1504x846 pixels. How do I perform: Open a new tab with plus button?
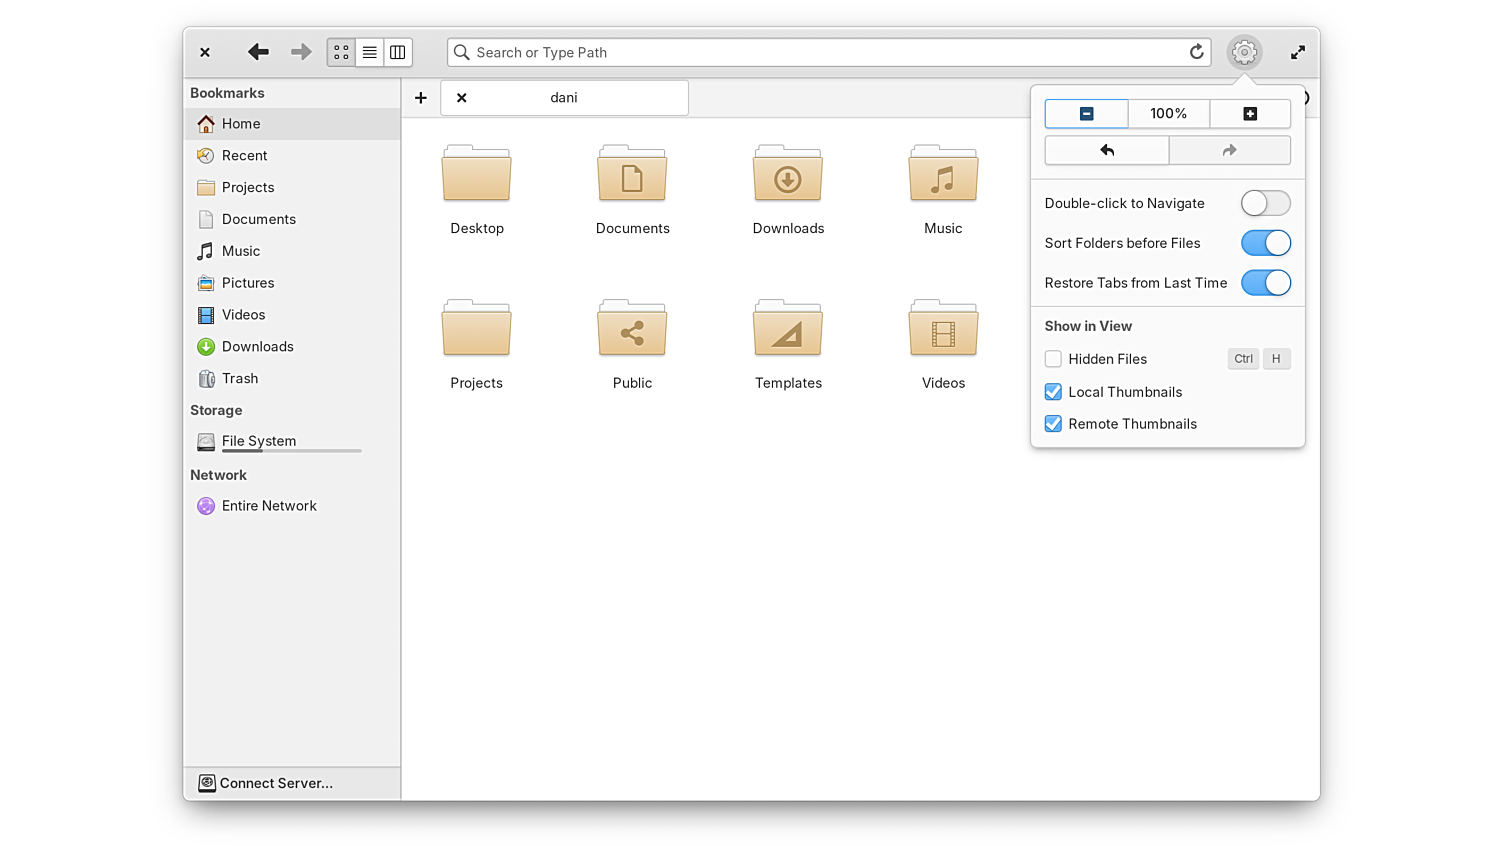[421, 98]
